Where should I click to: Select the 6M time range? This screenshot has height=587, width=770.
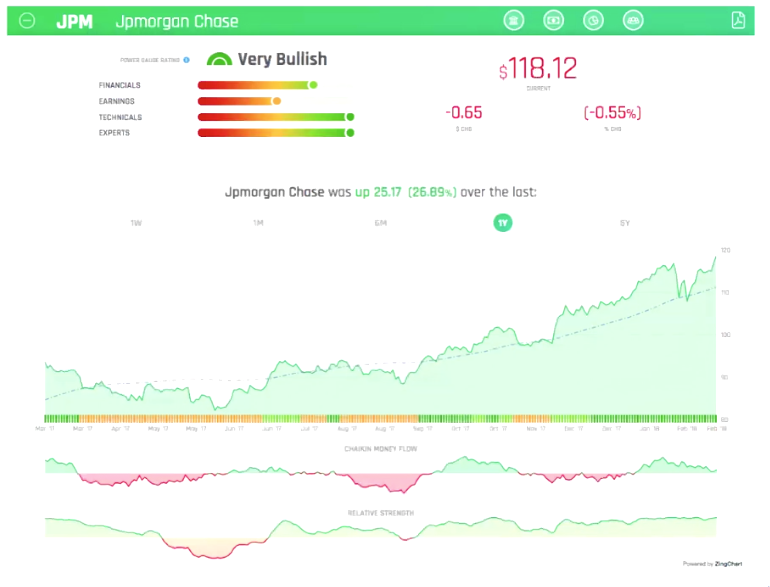(381, 223)
